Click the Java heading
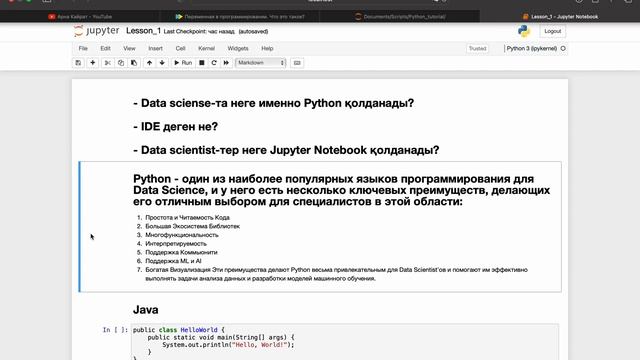Screen dimensions: 640x360 click(x=146, y=310)
